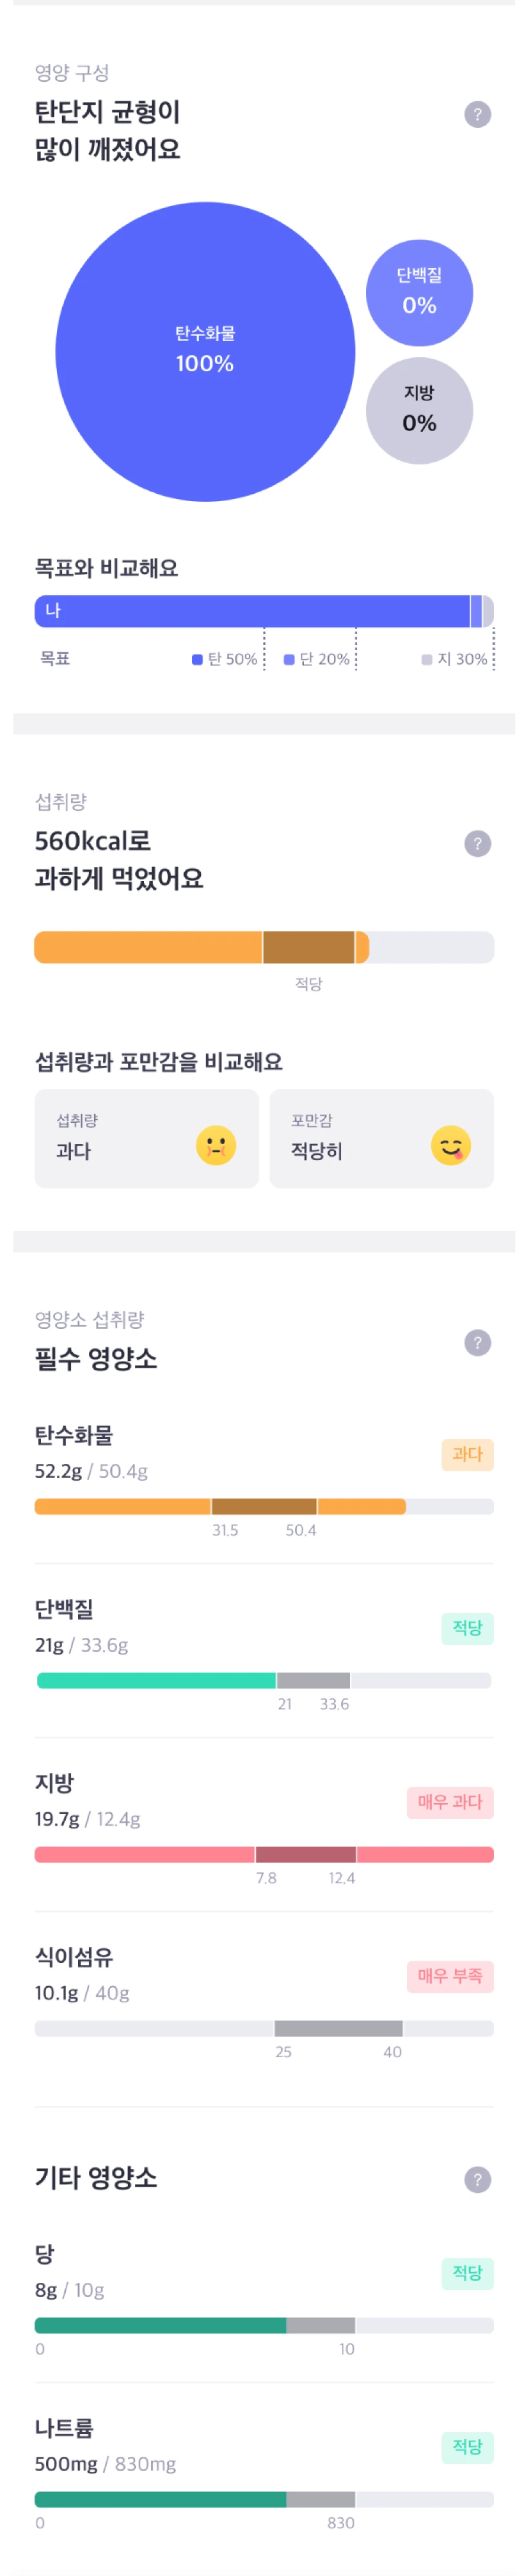Select the gray 지방 0% circle
The image size is (529, 2576).
coord(419,410)
